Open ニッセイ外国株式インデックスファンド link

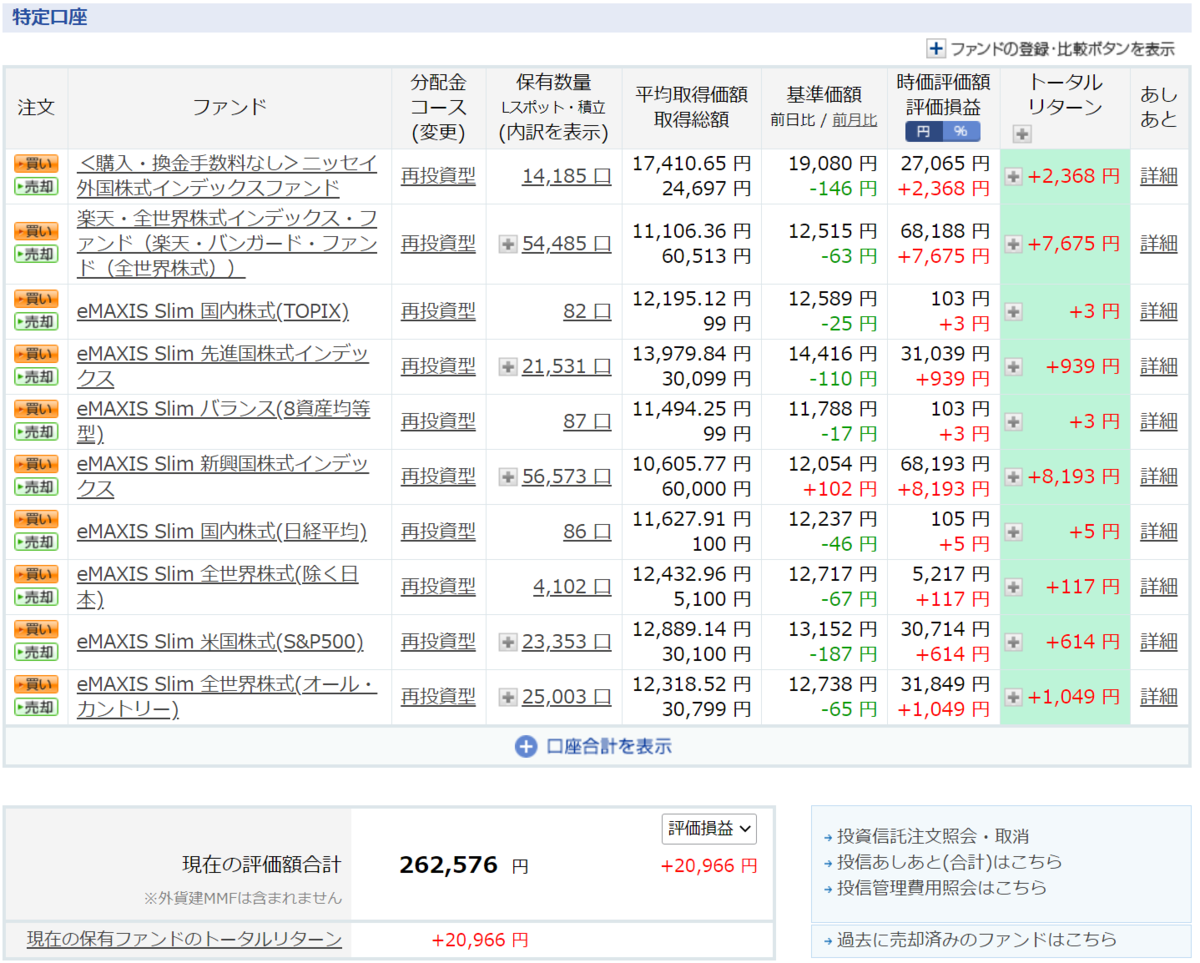[x=228, y=175]
